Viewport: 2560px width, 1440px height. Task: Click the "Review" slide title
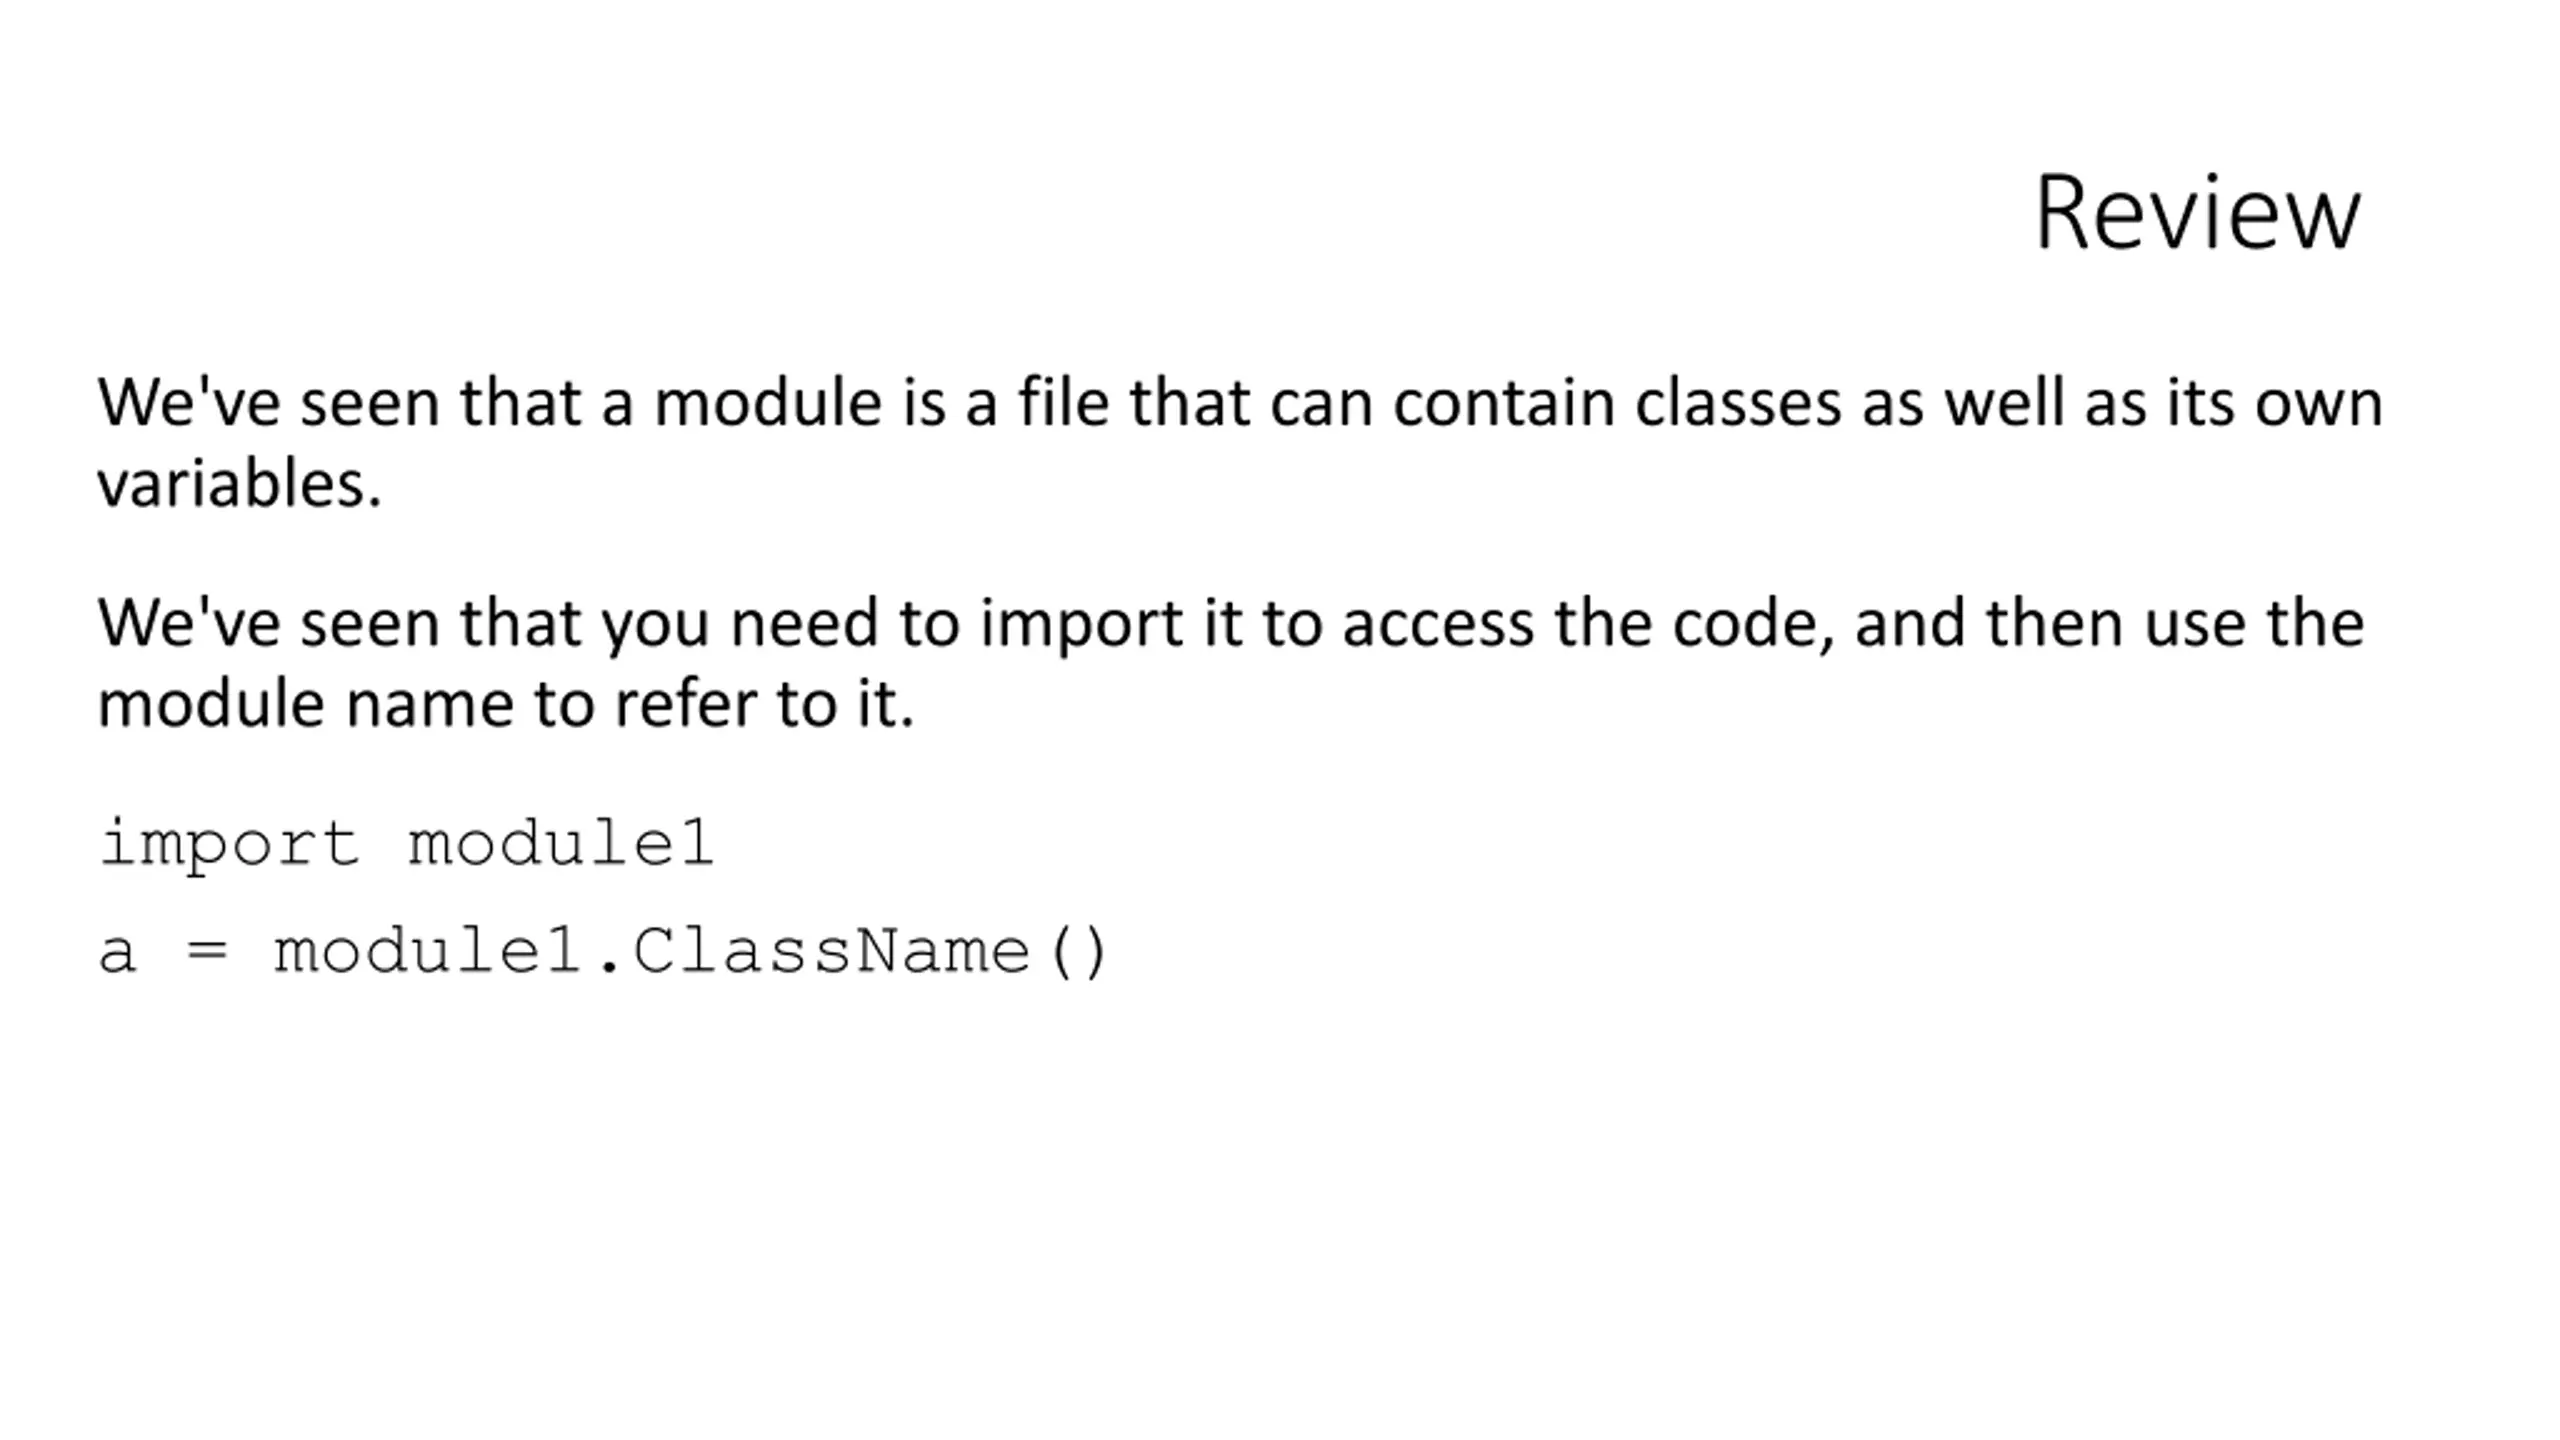coord(2197,213)
